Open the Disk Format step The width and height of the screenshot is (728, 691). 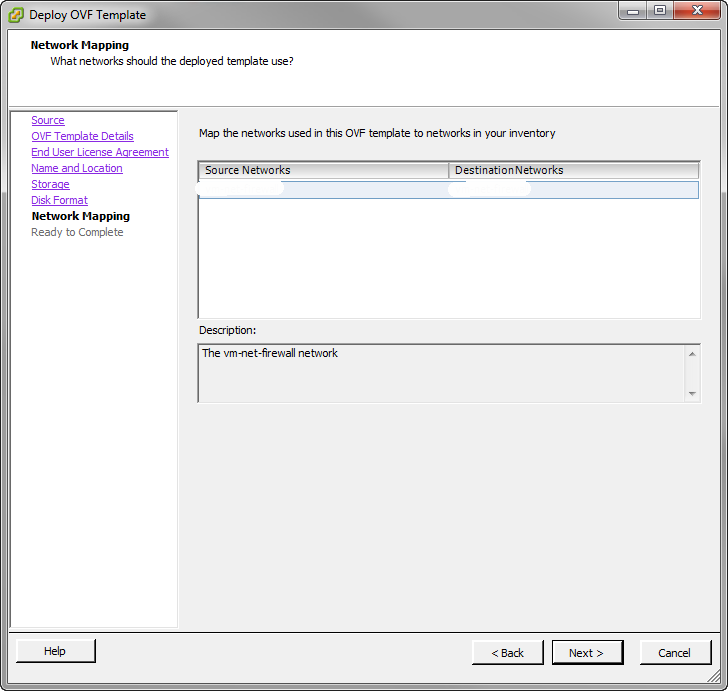(x=59, y=200)
